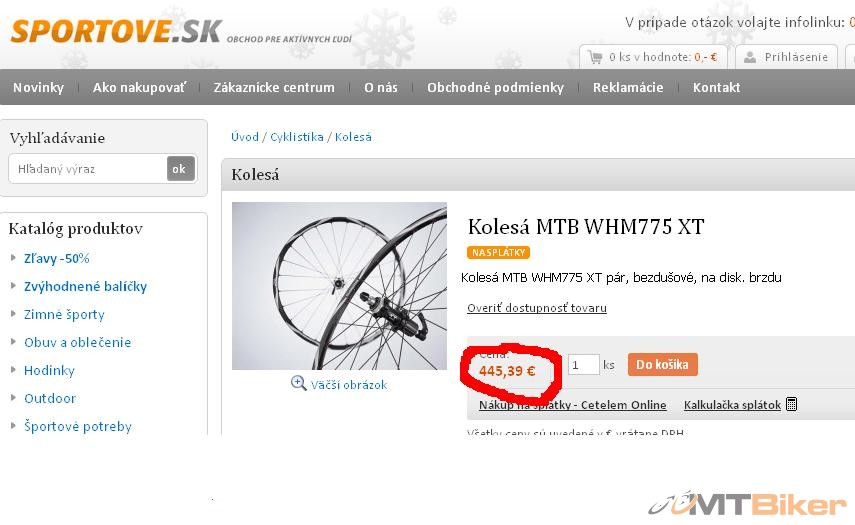The width and height of the screenshot is (855, 525).
Task: Follow the Cyklistika breadcrumb link
Action: (297, 137)
